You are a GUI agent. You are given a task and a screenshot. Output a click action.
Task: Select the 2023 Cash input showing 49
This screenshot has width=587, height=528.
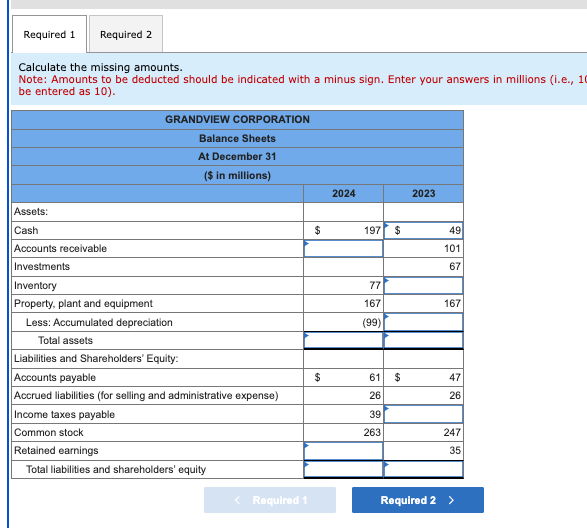pos(423,230)
